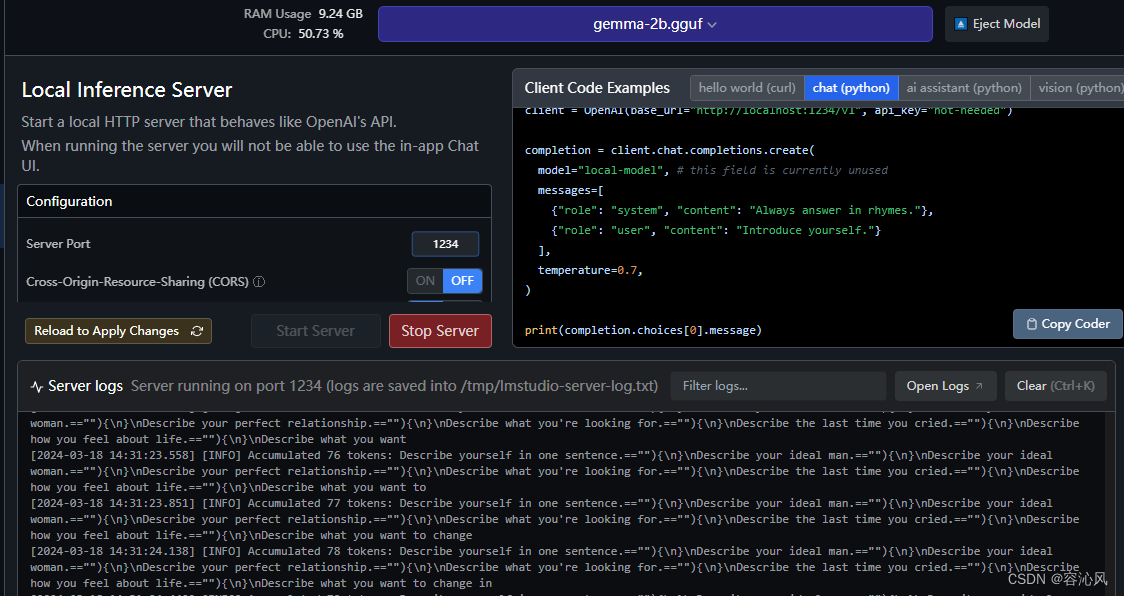Click the log line for Accumulated 76 tokens
The width and height of the screenshot is (1124, 596).
(554, 471)
